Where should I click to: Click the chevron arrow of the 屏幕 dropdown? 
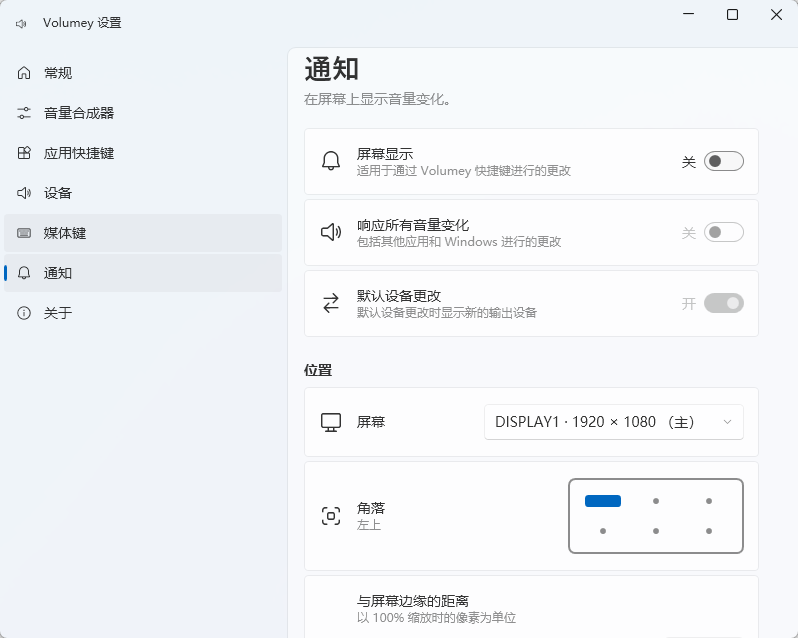(727, 422)
